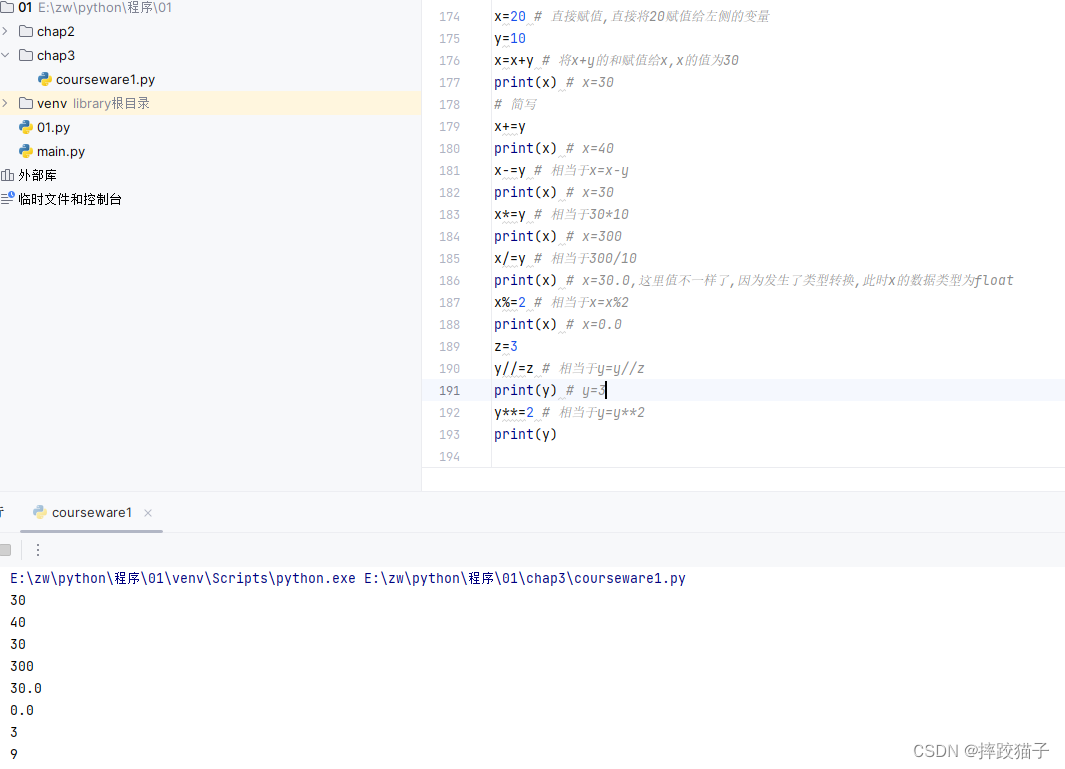This screenshot has height=769, width=1065.
Task: Click the chap2 folder icon
Action: (x=26, y=31)
